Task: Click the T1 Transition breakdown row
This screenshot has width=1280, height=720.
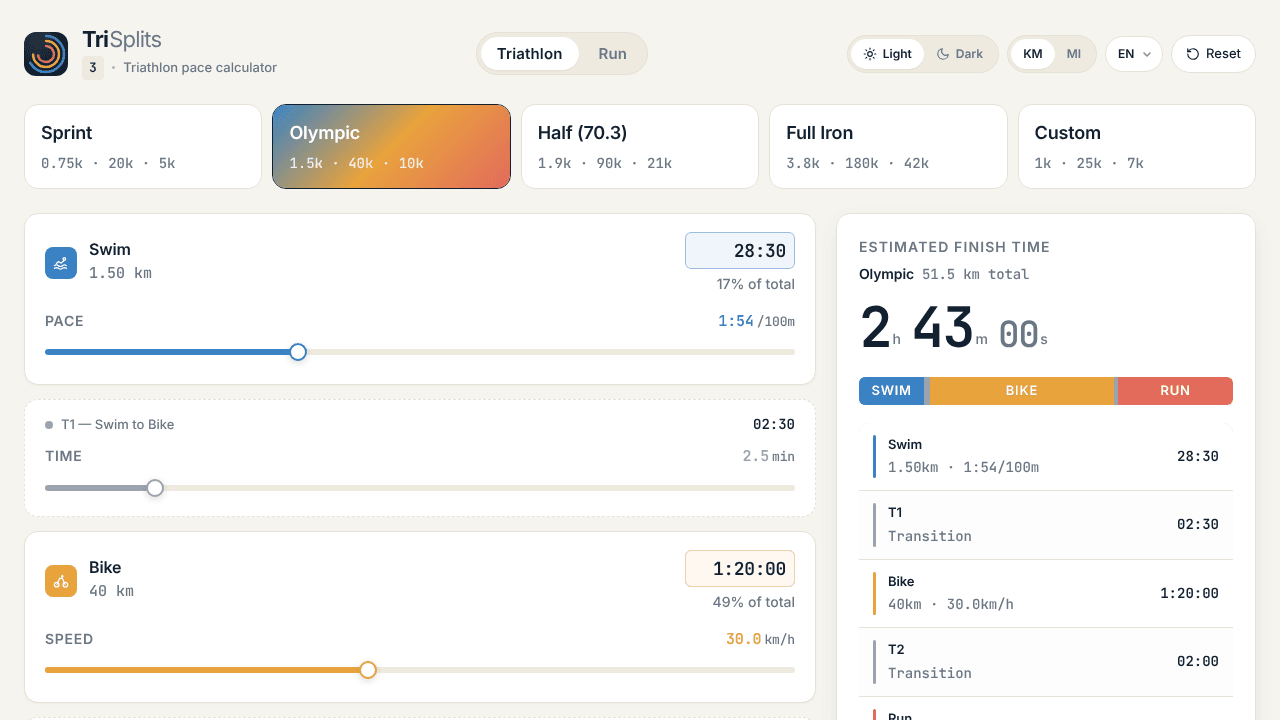Action: 1046,525
